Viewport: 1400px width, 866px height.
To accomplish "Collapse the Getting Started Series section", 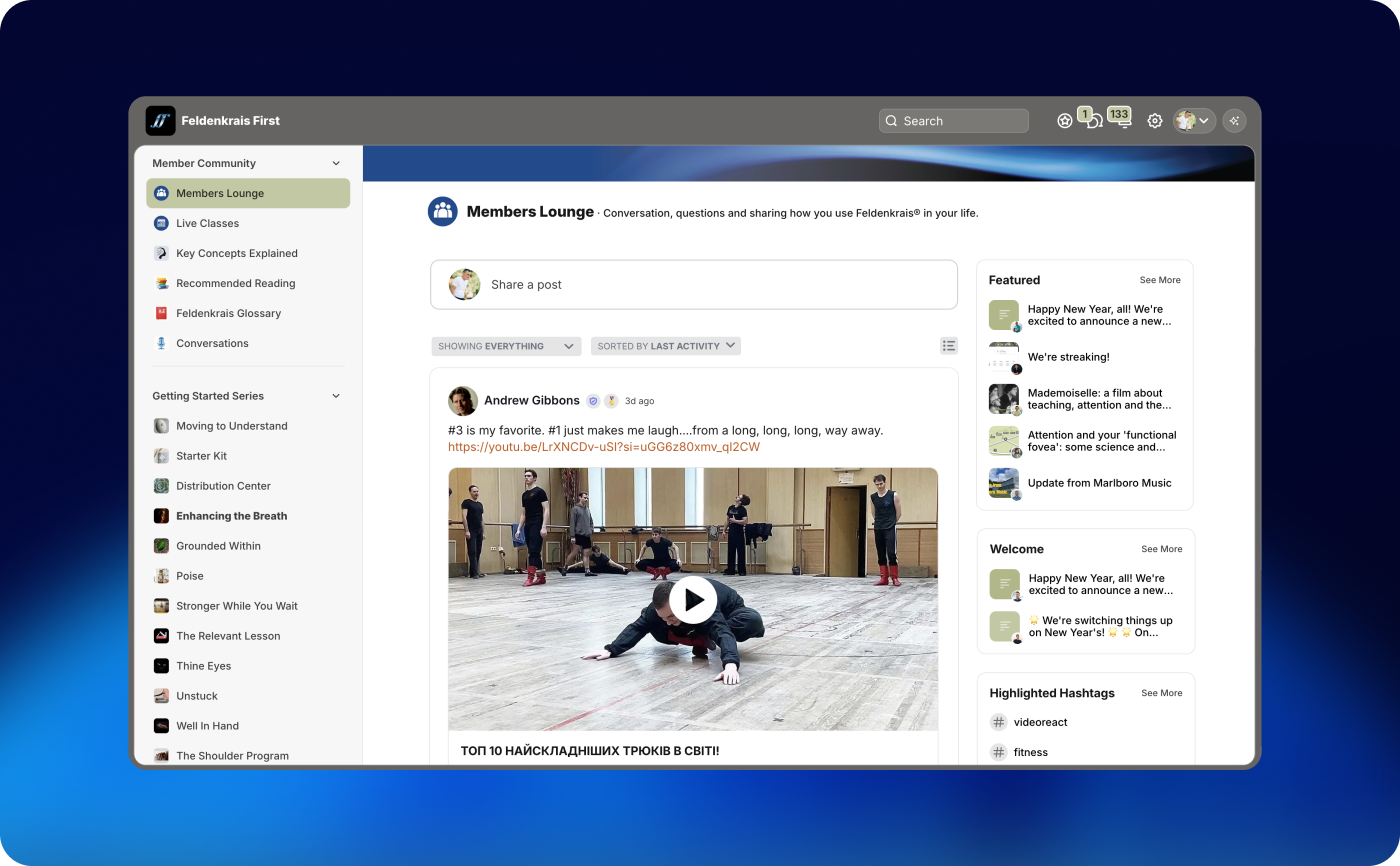I will (336, 396).
